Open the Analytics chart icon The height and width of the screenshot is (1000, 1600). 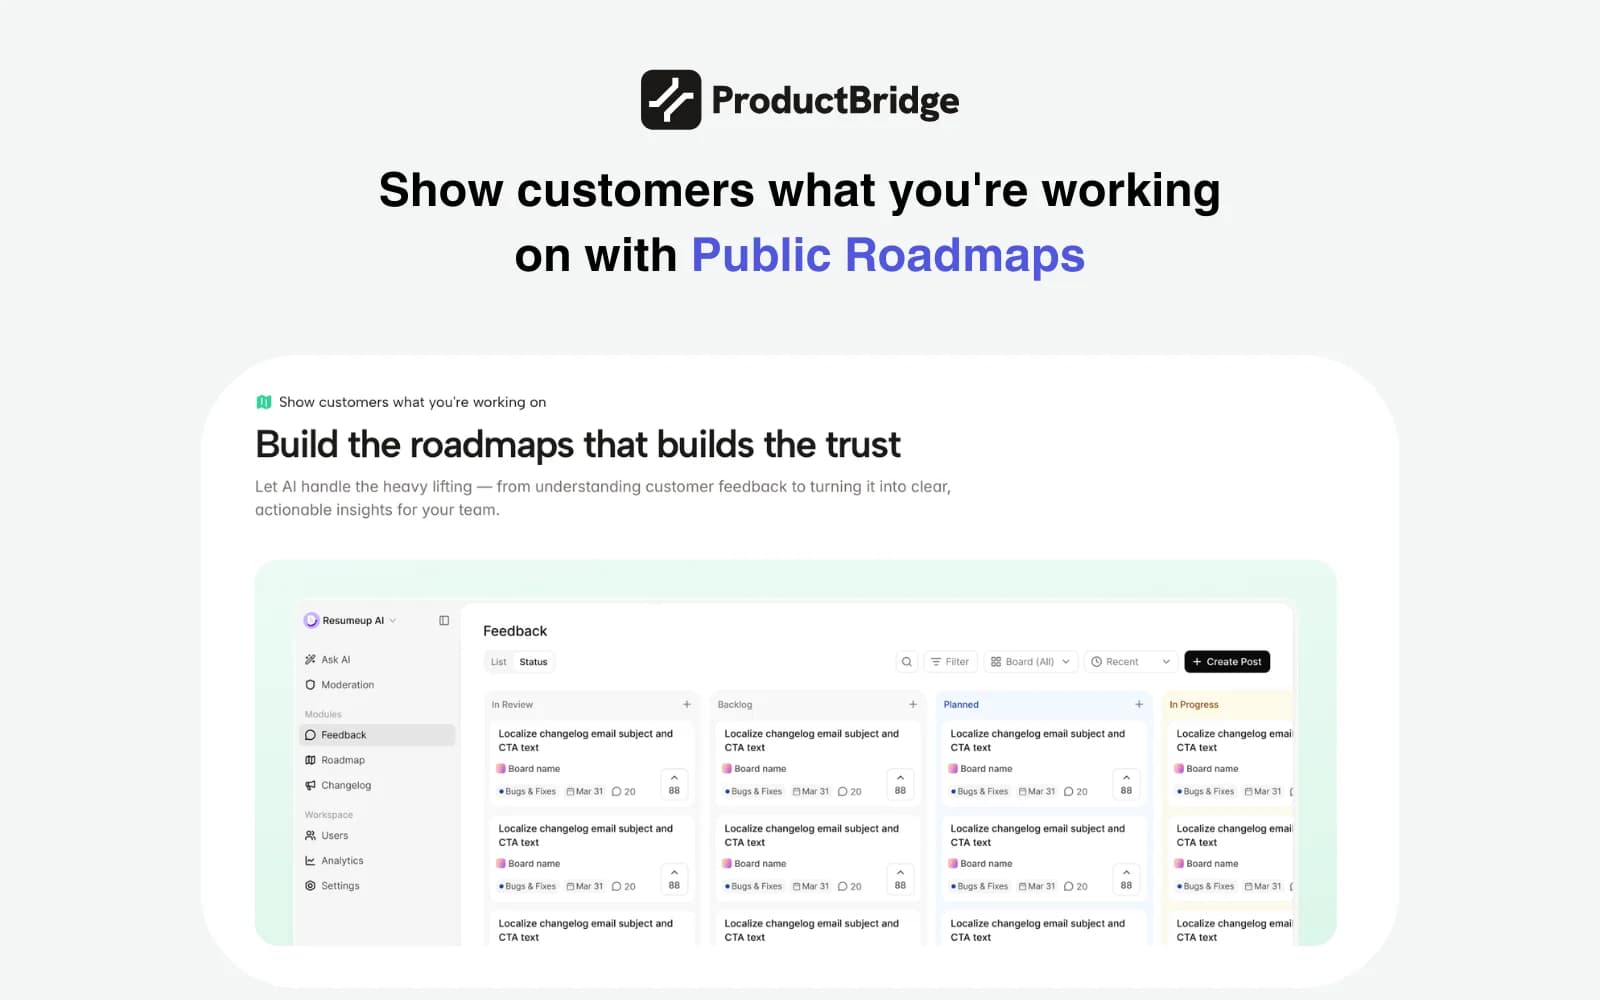point(310,860)
